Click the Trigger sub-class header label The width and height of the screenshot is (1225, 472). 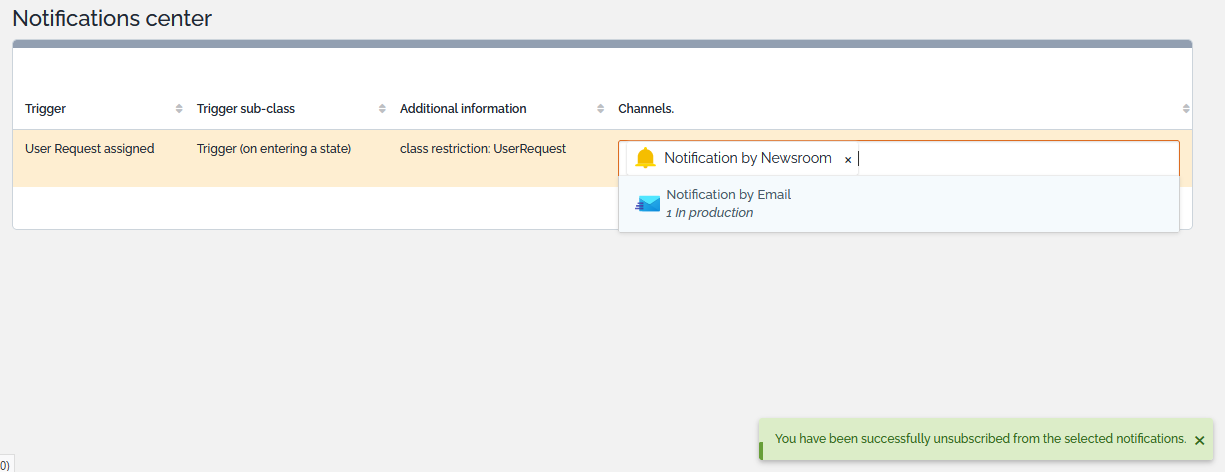[245, 108]
